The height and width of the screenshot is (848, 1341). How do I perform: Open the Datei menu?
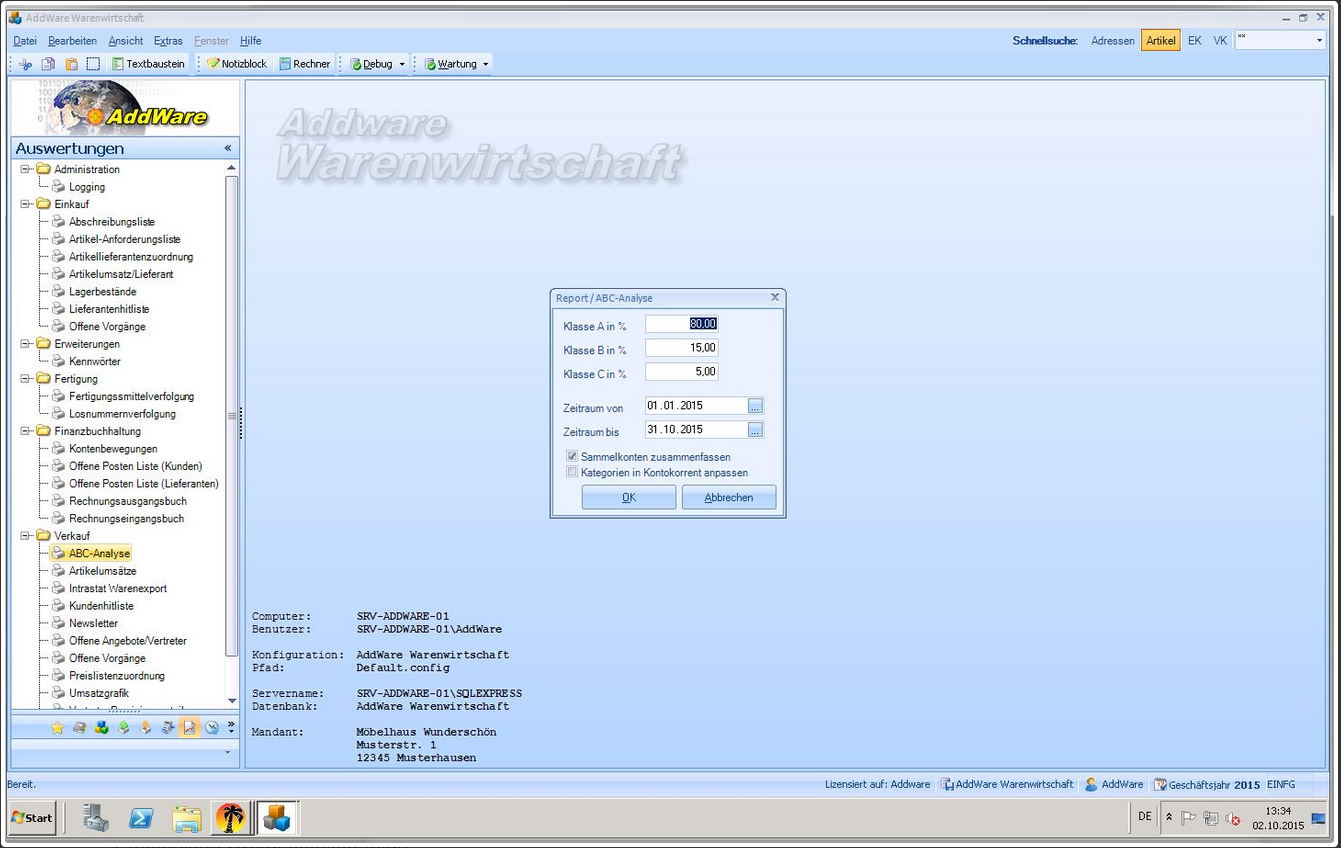point(25,41)
